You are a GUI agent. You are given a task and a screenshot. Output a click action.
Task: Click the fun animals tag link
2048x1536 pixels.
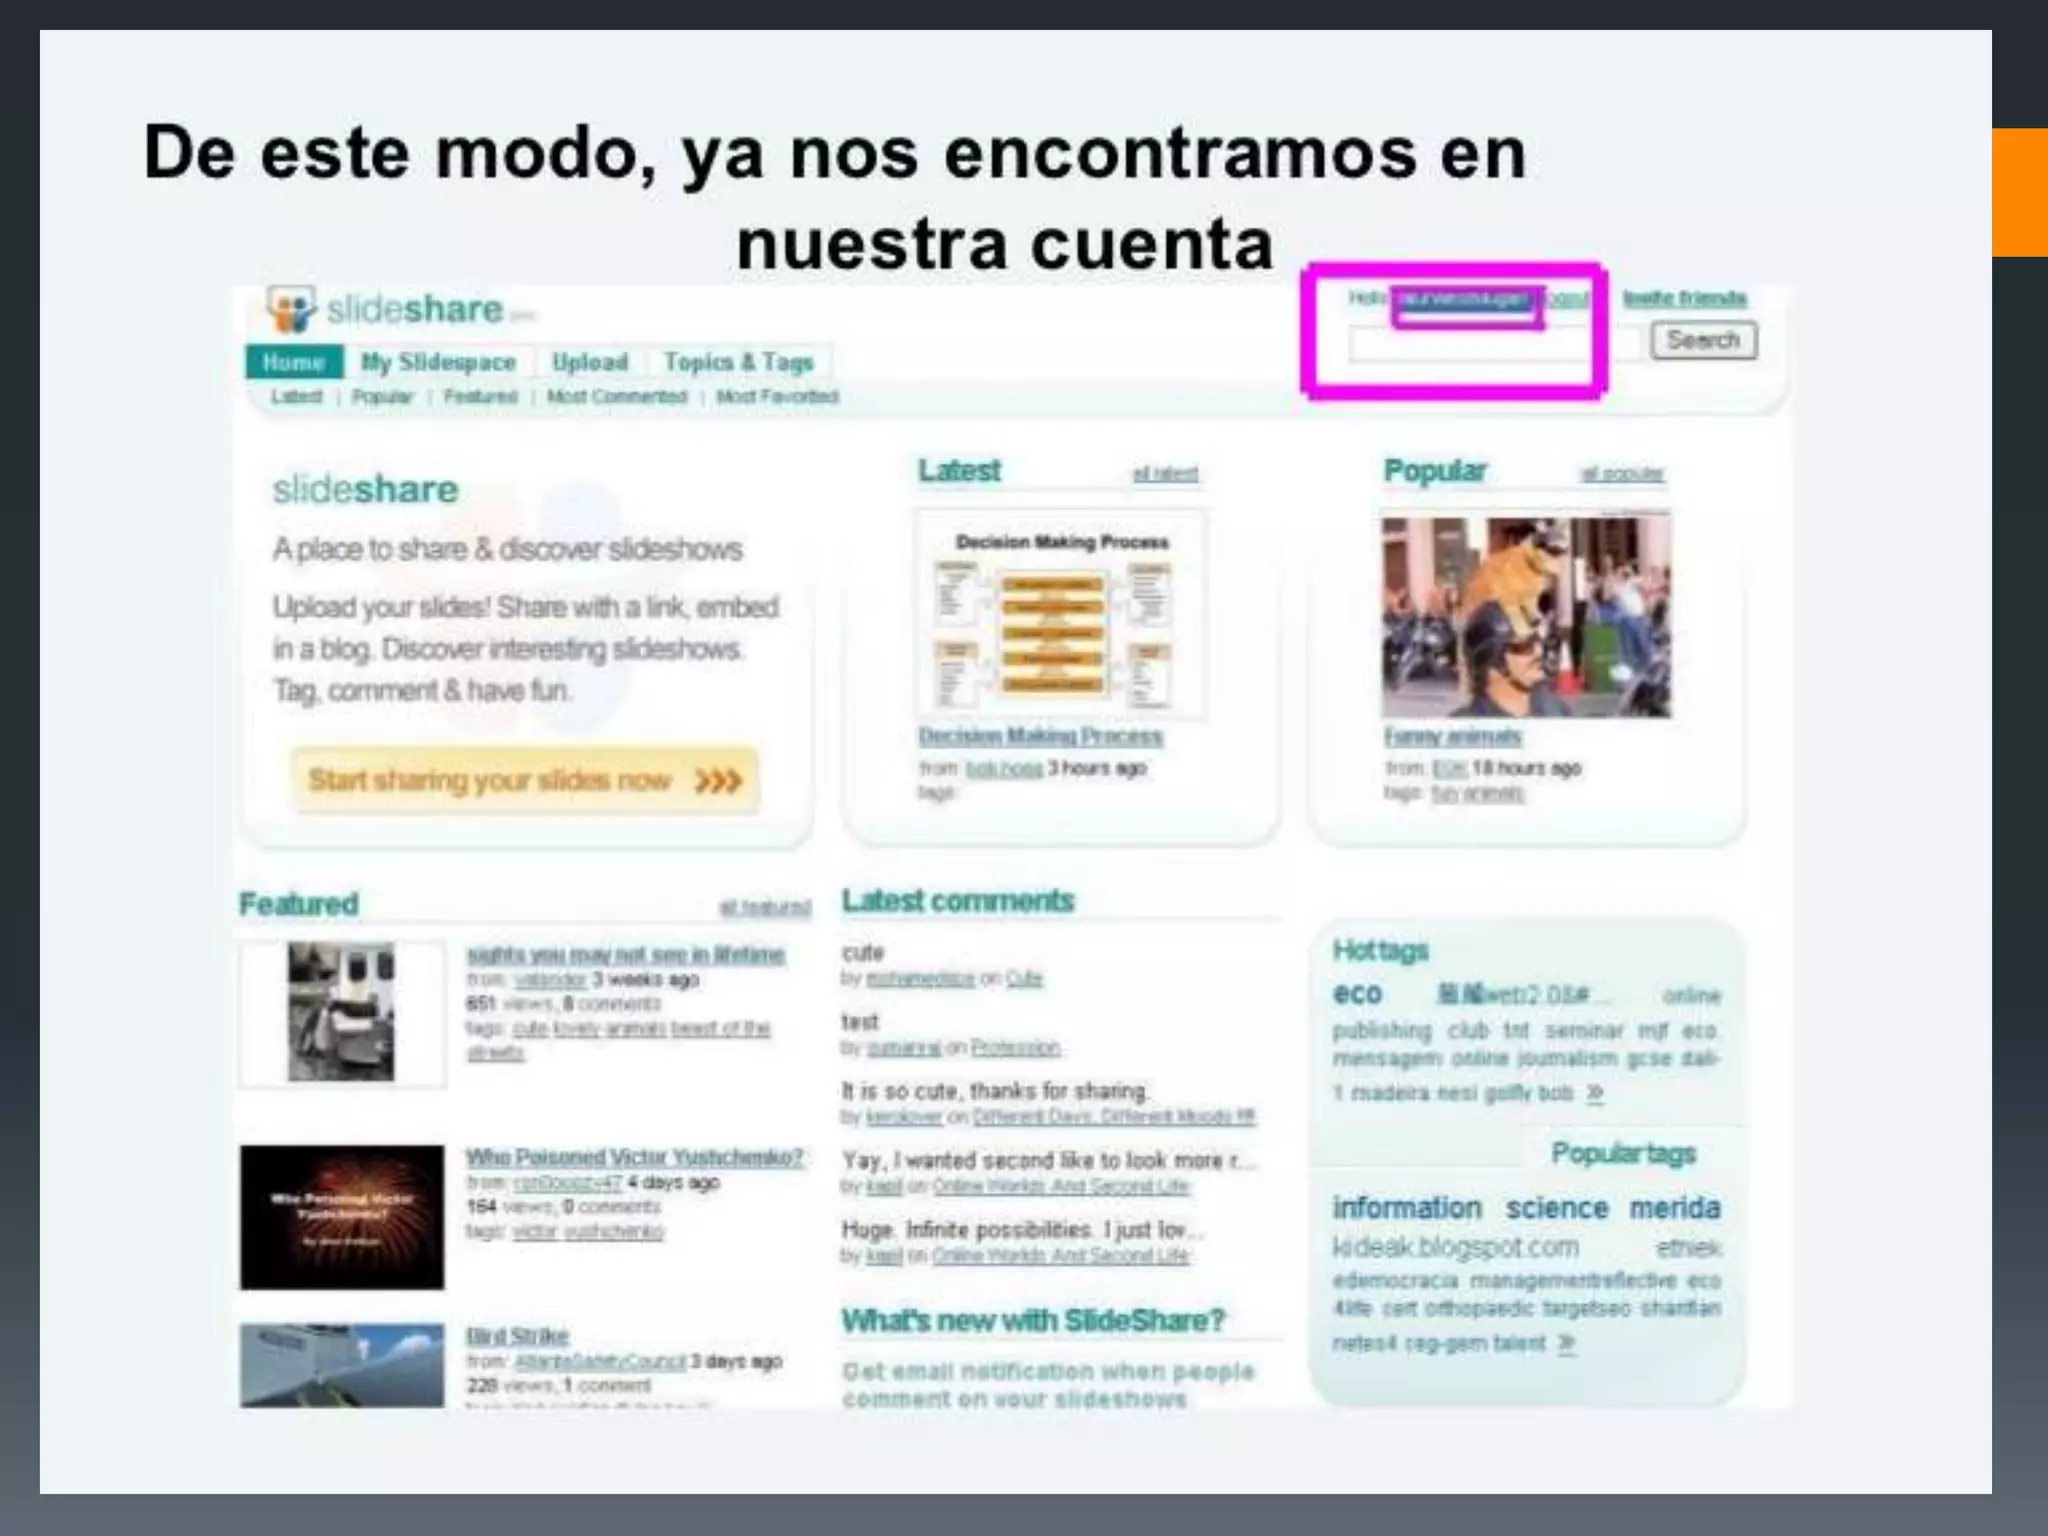pyautogui.click(x=1477, y=794)
